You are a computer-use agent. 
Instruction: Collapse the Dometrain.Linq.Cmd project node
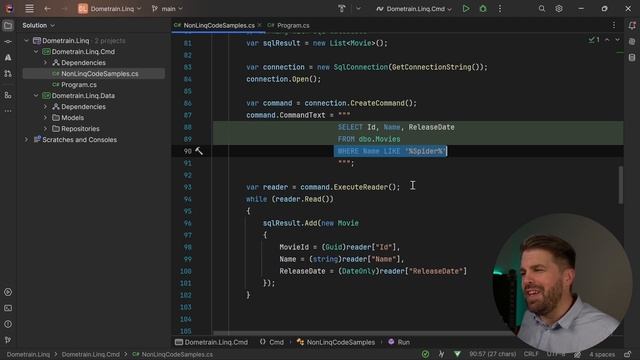coord(36,51)
